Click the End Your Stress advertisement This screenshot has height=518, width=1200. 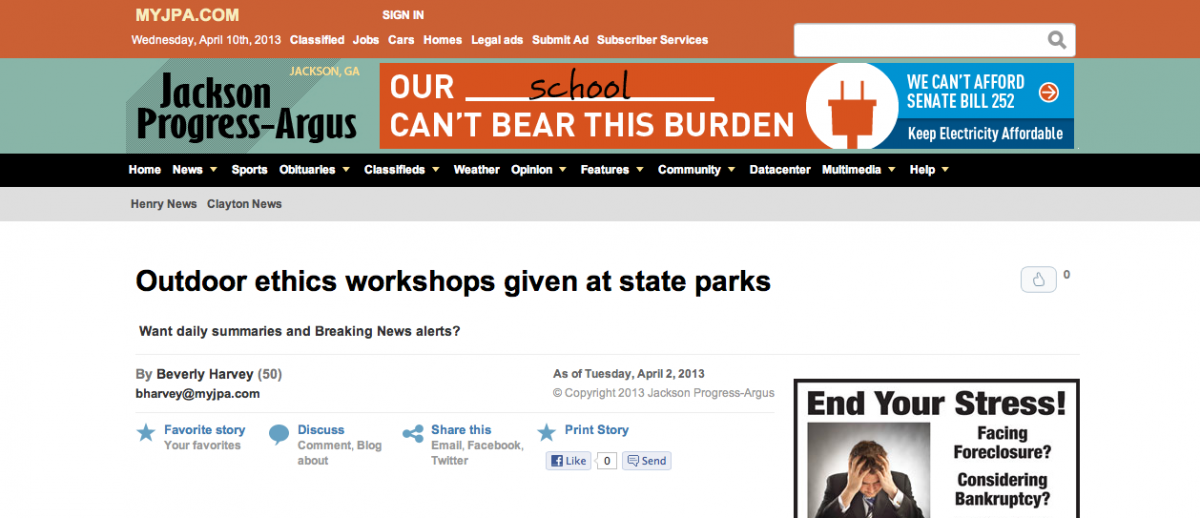(x=936, y=449)
